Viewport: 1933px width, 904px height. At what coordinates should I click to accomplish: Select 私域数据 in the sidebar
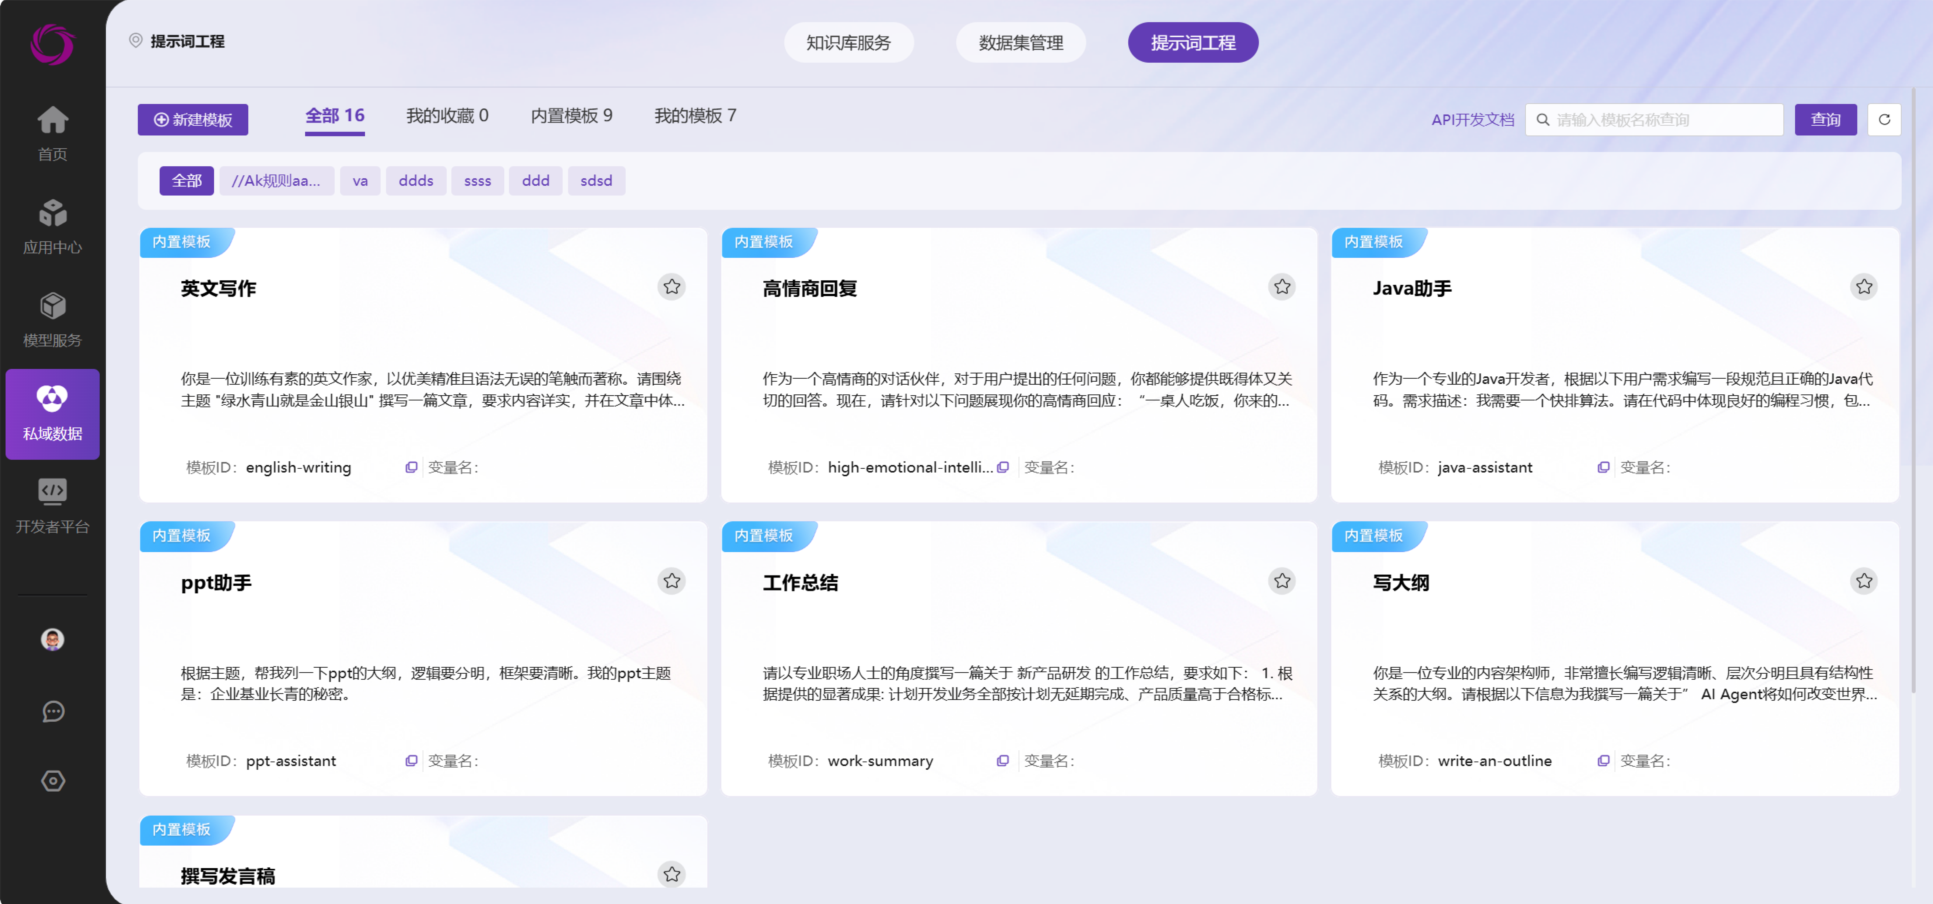pos(52,414)
